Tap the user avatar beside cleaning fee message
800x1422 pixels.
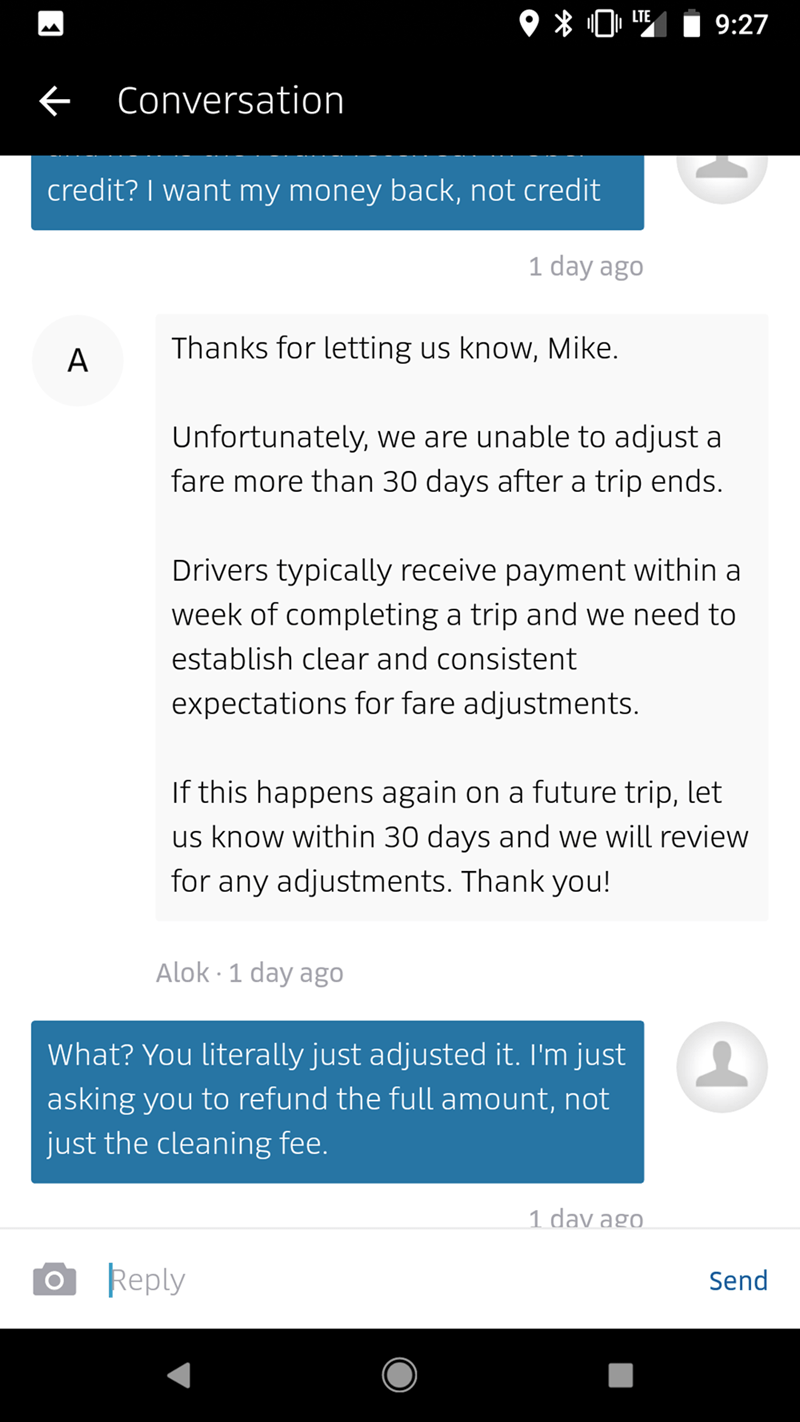(722, 1067)
